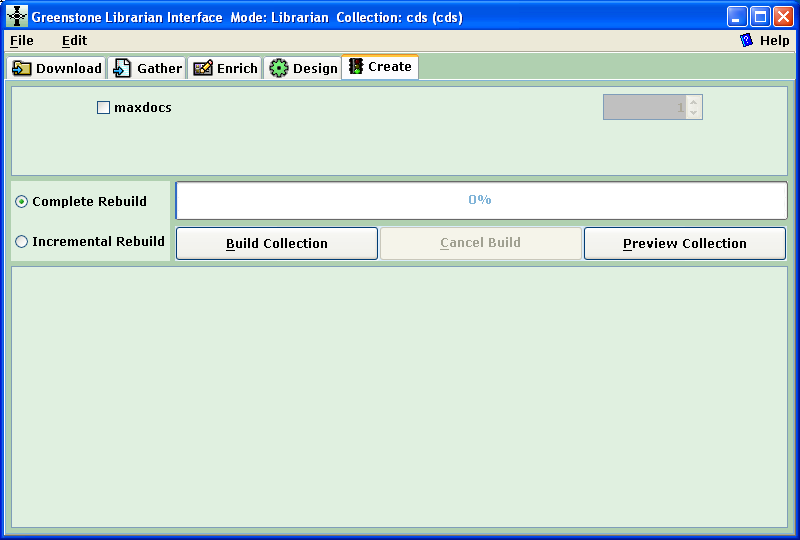Click the Preview Collection button
800x540 pixels.
(684, 244)
